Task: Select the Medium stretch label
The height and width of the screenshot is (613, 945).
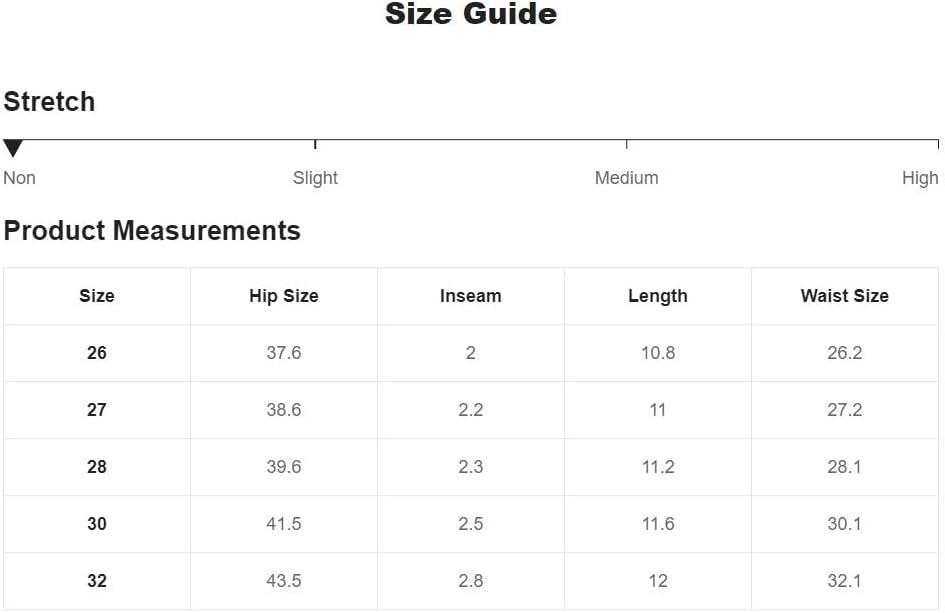Action: pos(626,178)
